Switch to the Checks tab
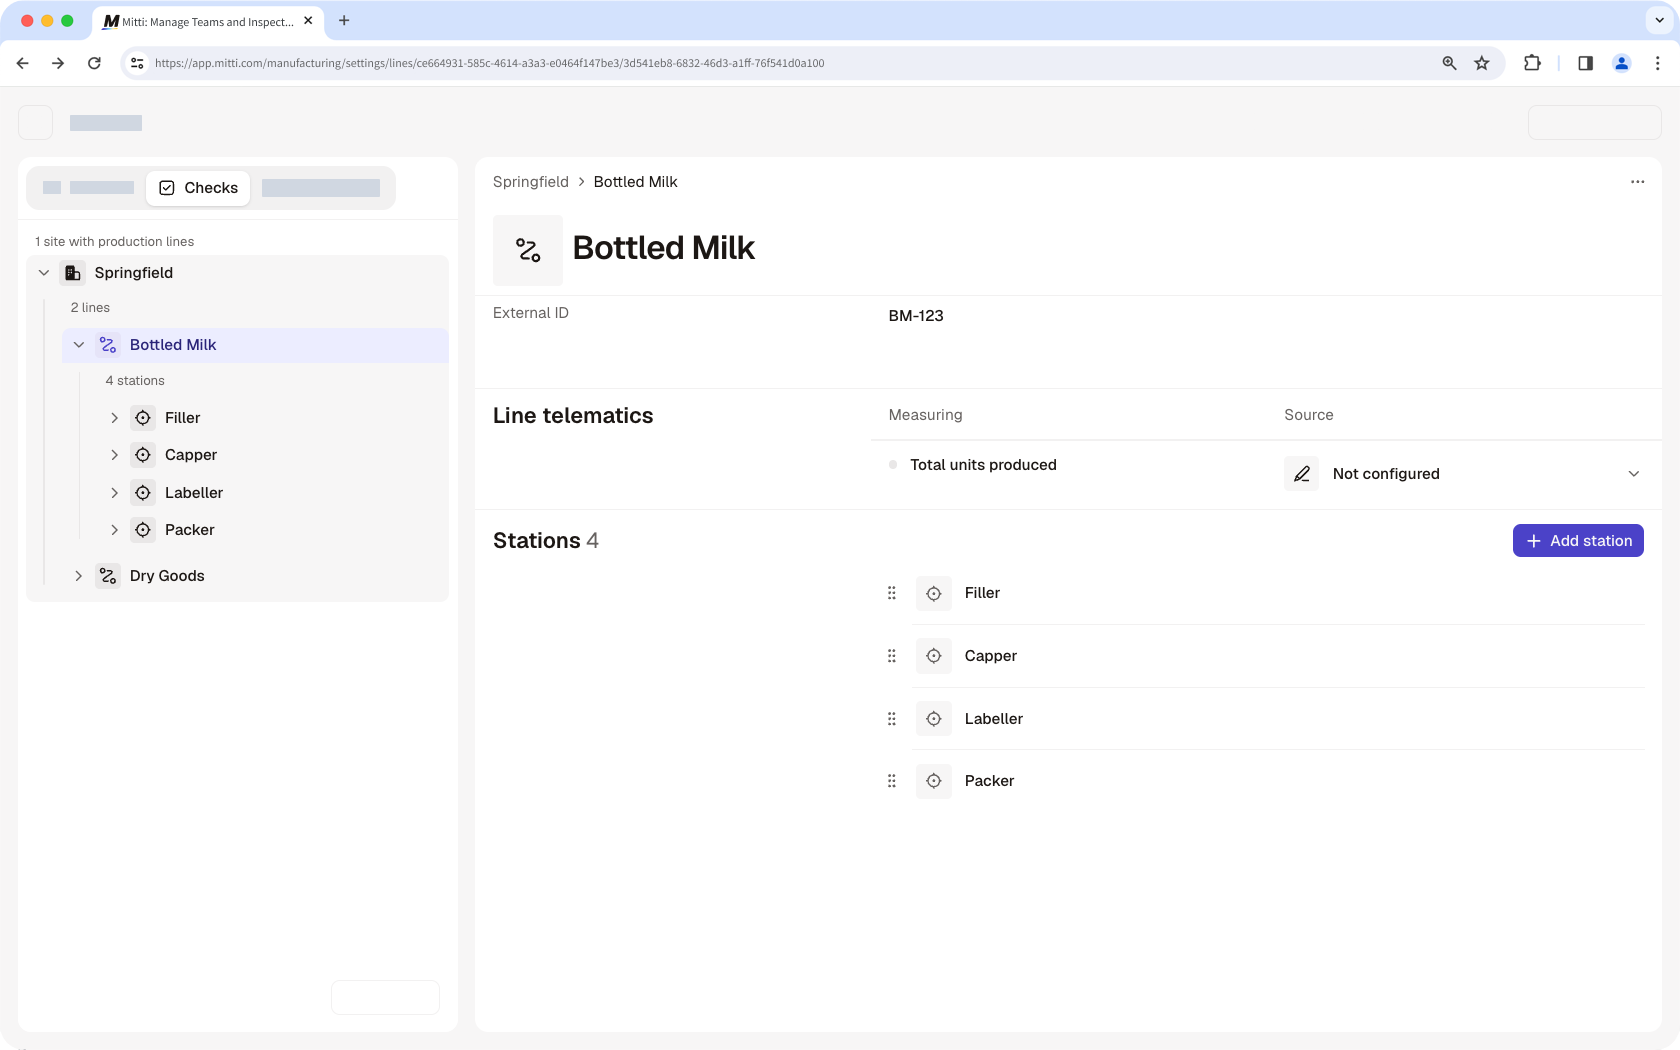This screenshot has width=1680, height=1050. point(198,188)
